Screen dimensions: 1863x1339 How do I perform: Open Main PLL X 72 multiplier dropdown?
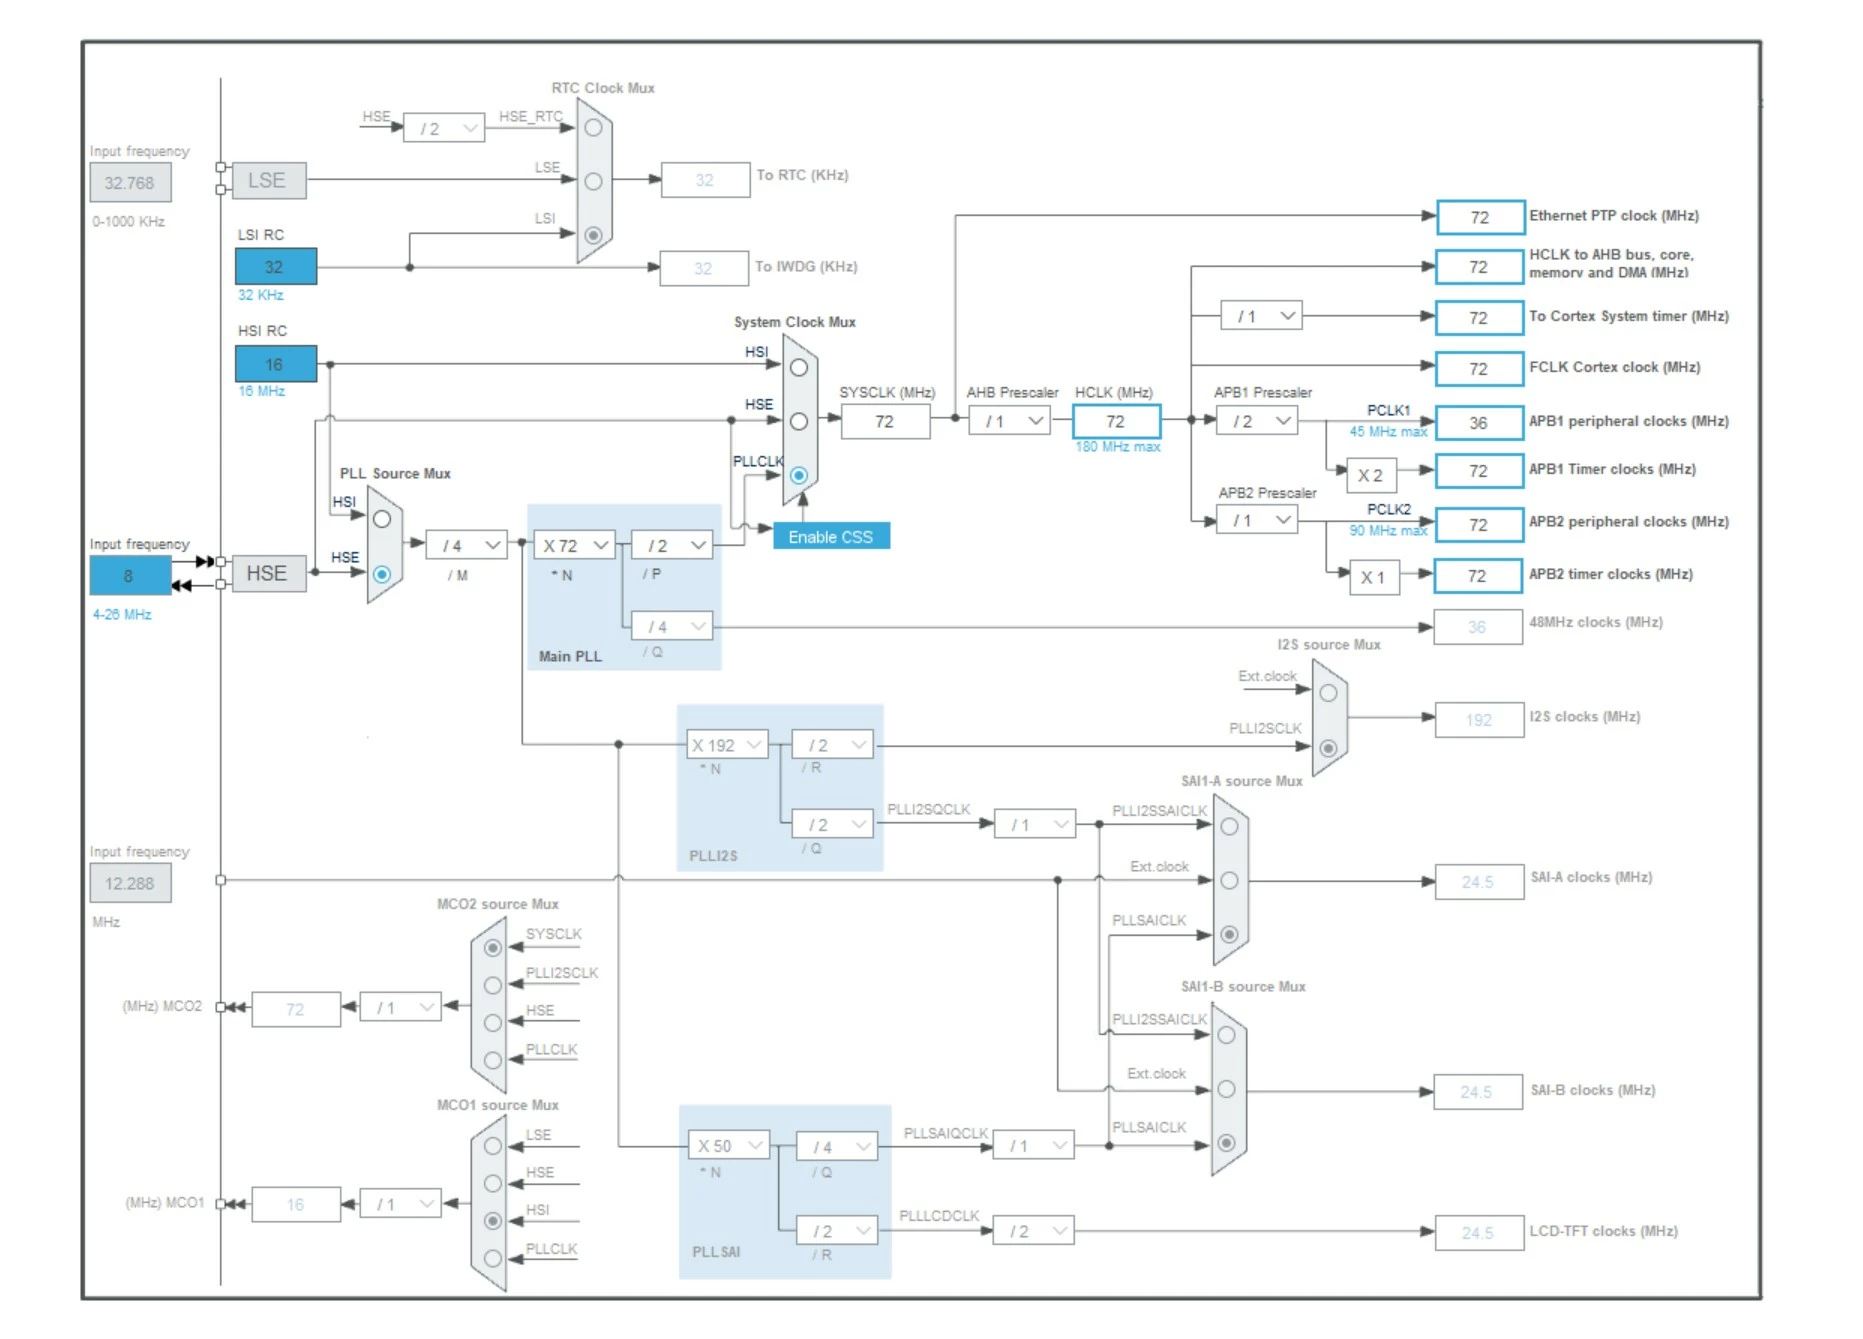click(574, 545)
